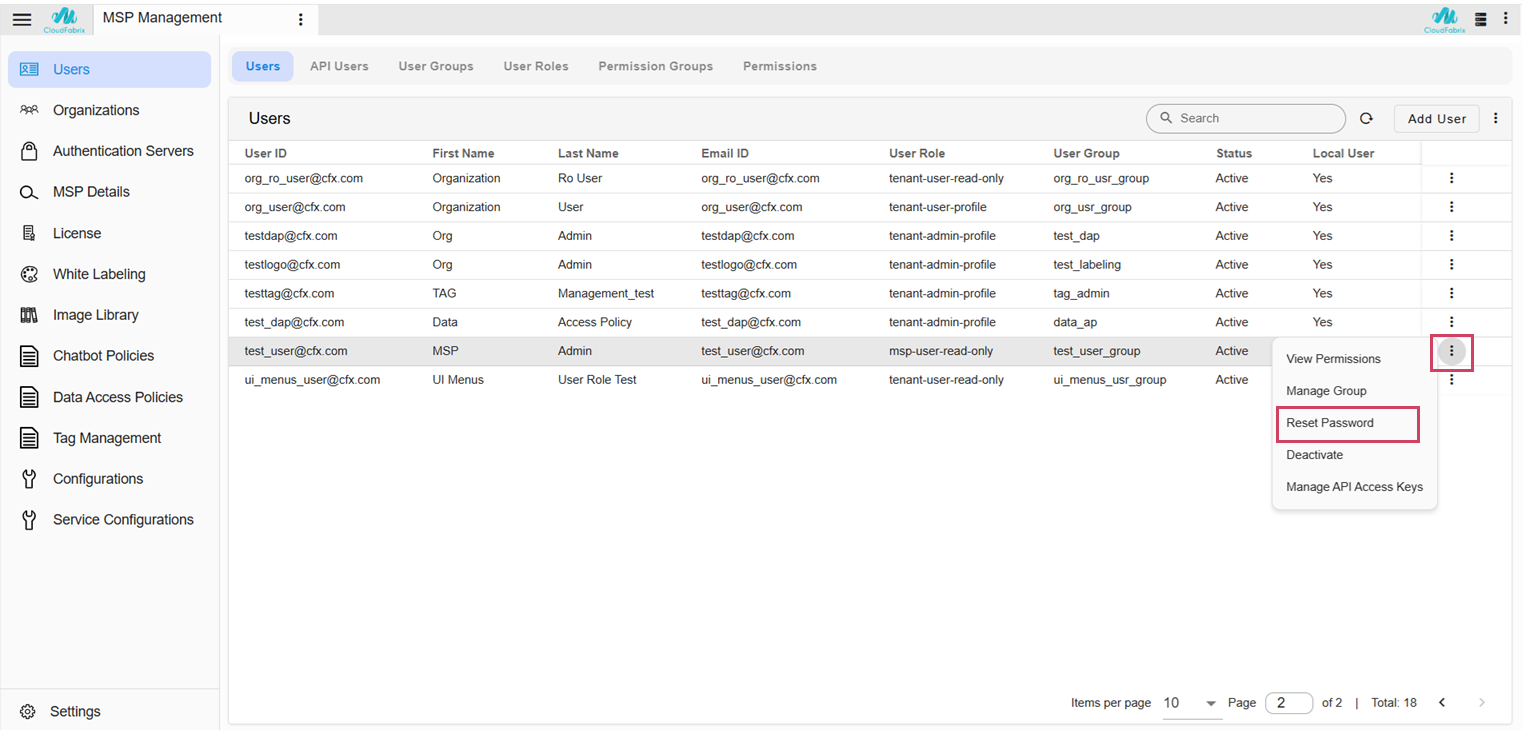Image resolution: width=1522 pixels, height=730 pixels.
Task: Open row actions for ui_menus_user@cfx.com
Action: pos(1451,380)
